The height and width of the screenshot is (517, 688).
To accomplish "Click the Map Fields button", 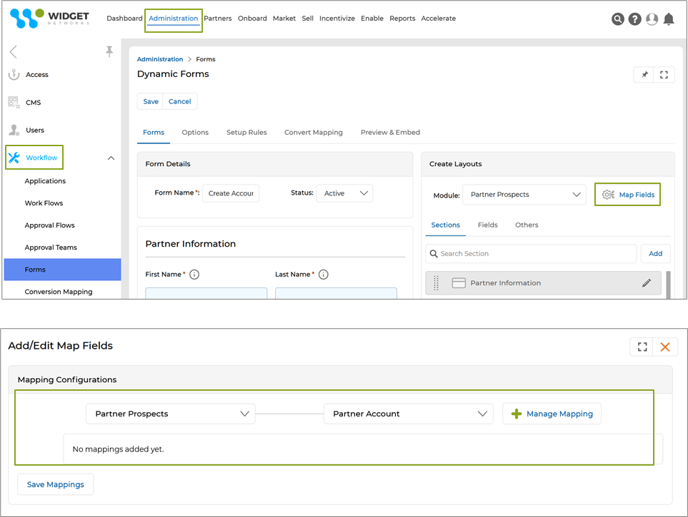I will coord(628,195).
